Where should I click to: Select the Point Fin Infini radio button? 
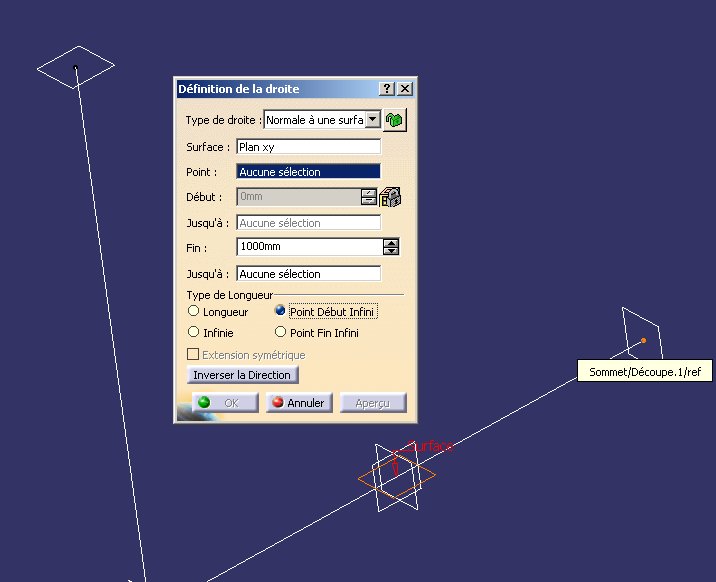click(280, 332)
